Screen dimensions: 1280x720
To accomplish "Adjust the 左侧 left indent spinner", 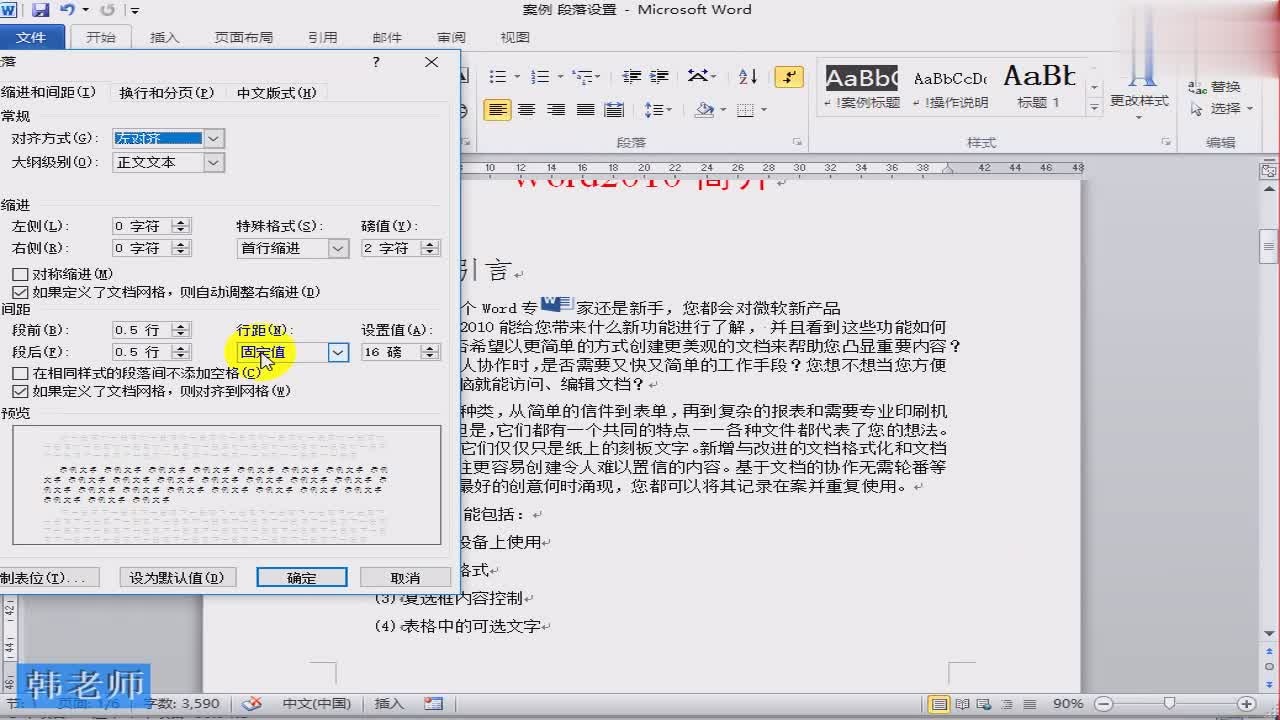I will (180, 226).
